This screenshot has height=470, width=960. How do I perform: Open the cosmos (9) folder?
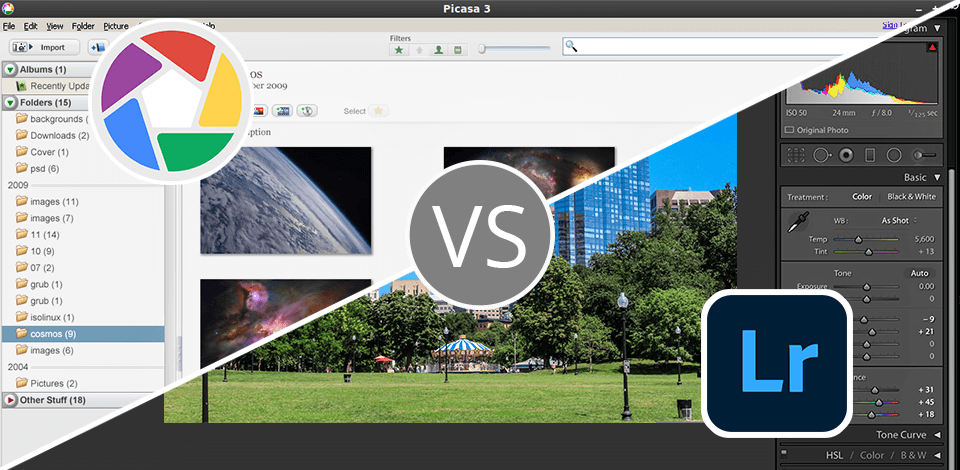click(x=83, y=334)
